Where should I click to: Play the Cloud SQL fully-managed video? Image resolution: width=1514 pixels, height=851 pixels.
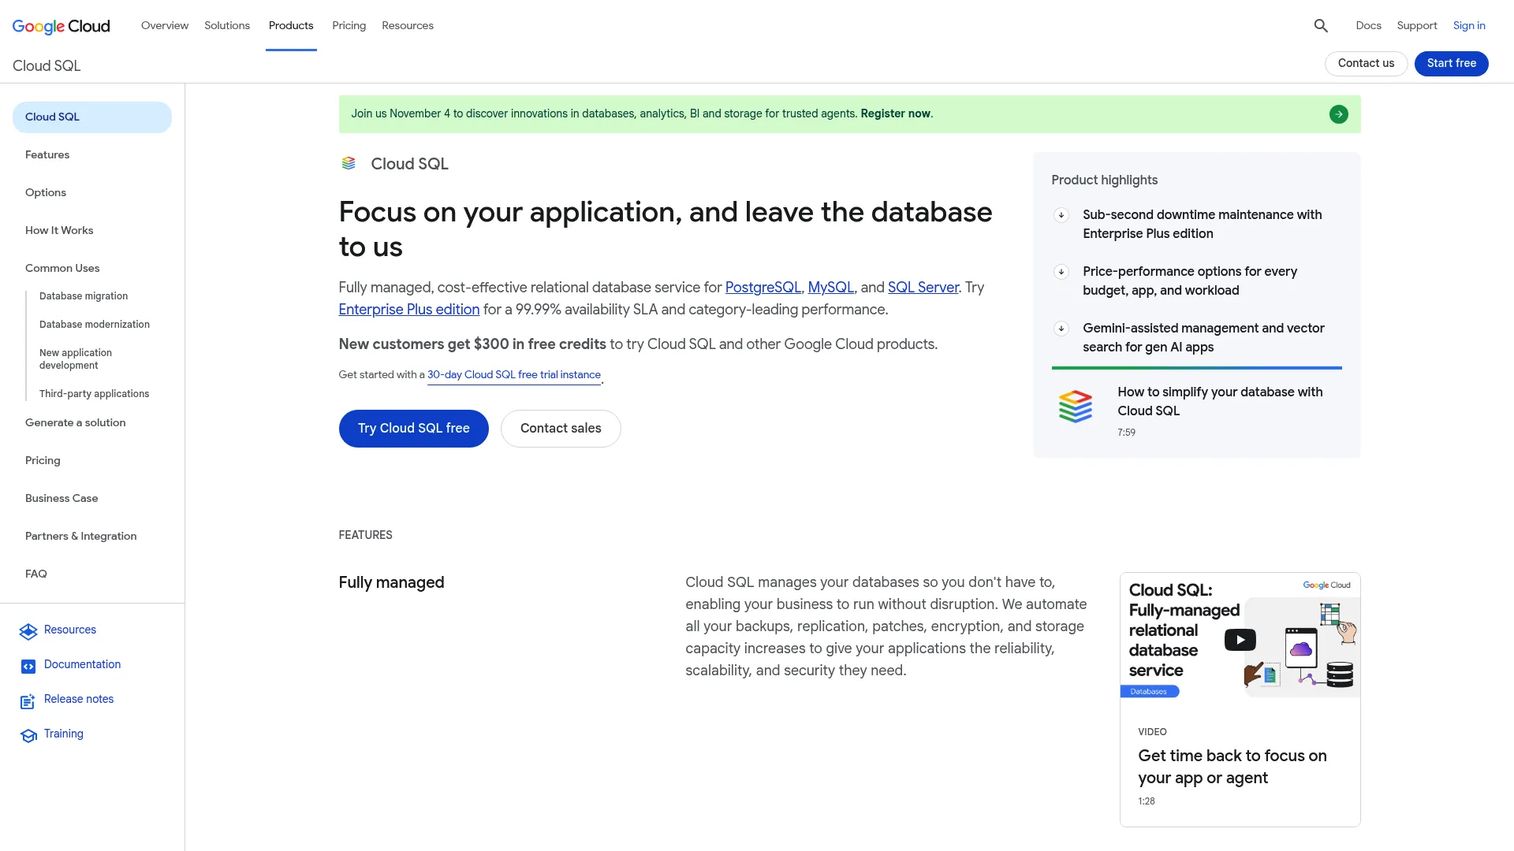(1240, 640)
